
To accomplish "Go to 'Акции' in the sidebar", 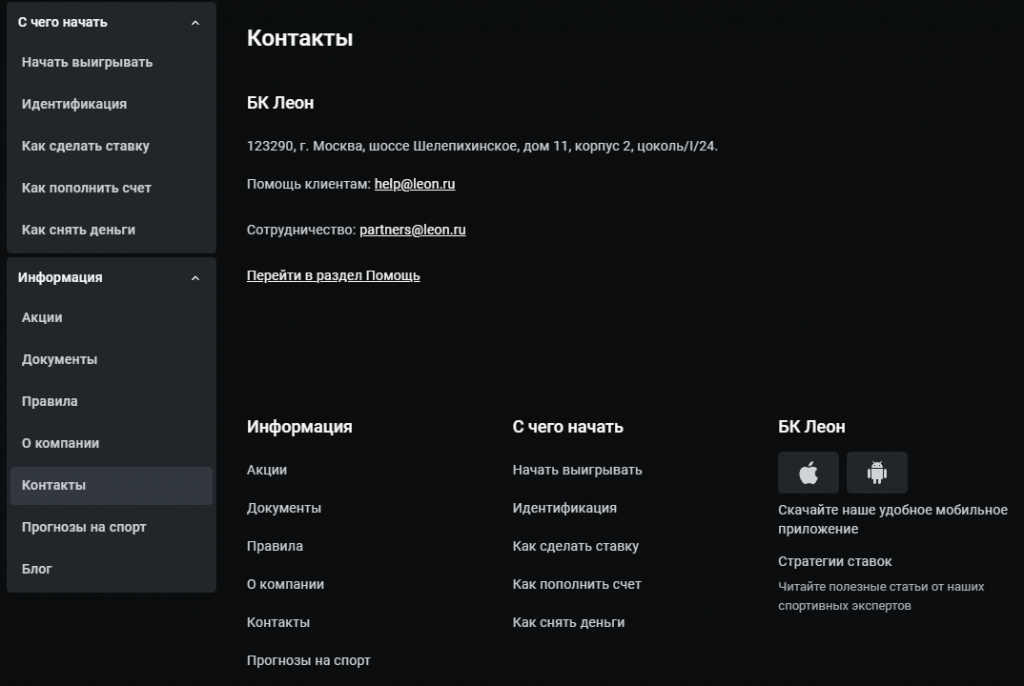I will (42, 317).
